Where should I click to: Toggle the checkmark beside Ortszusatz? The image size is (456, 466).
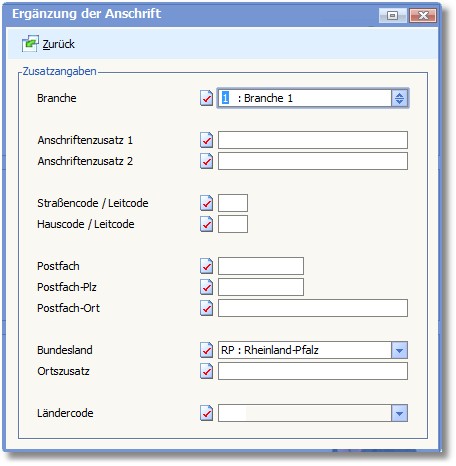pos(206,371)
